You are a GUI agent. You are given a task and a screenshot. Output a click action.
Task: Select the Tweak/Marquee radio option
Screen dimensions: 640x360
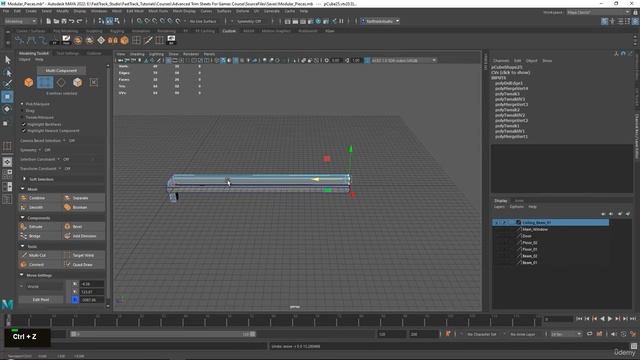click(x=22, y=117)
